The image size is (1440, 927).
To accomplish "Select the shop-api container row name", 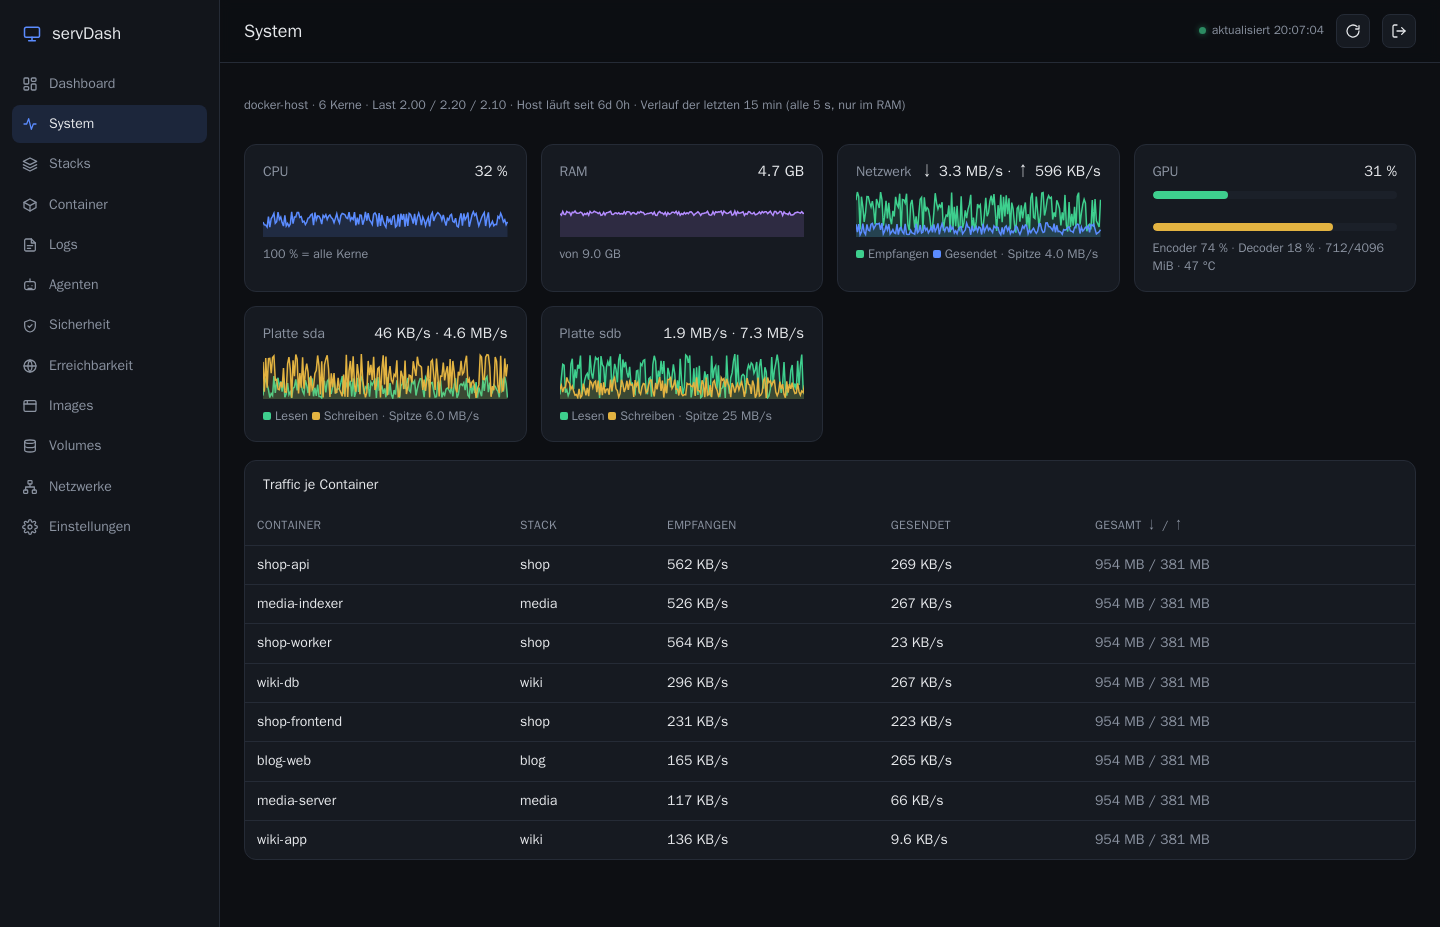I will point(283,565).
